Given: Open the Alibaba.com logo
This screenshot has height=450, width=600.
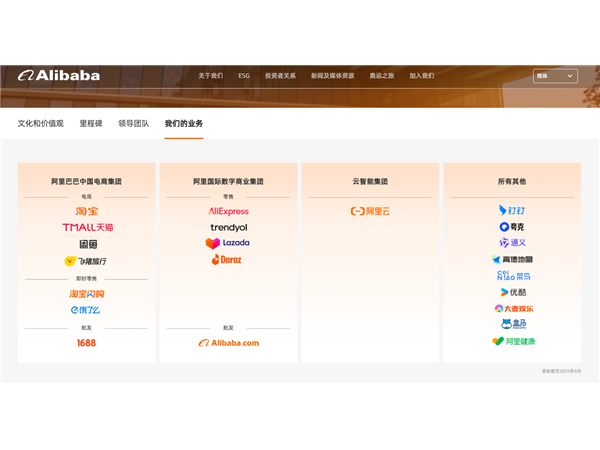Looking at the screenshot, I should [x=229, y=343].
